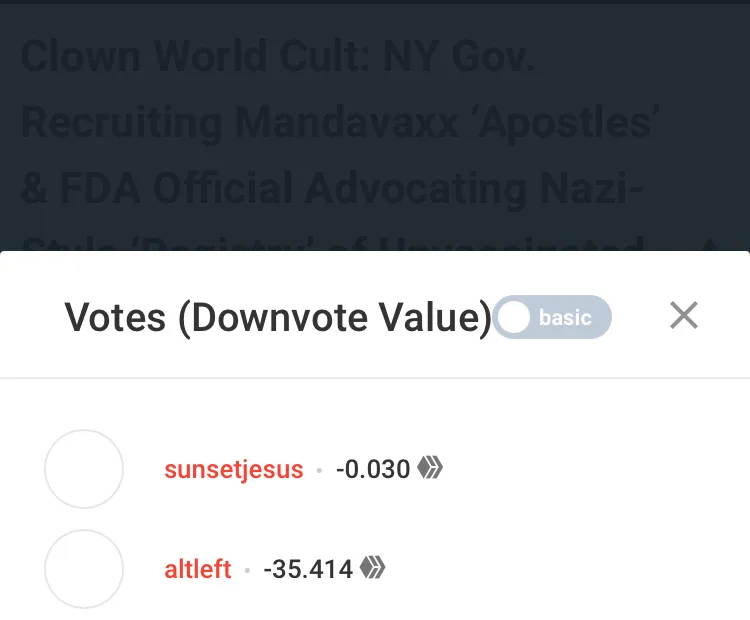Select the -35.414 downvote value
750x620 pixels.
308,569
